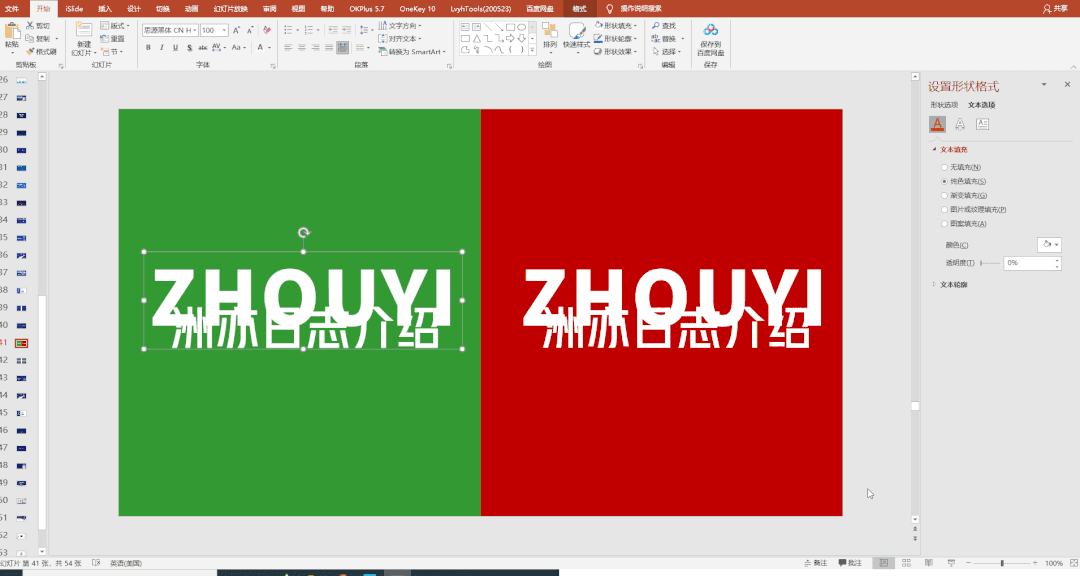This screenshot has width=1080, height=576.
Task: Open Text Effects icon in format pane
Action: (960, 124)
